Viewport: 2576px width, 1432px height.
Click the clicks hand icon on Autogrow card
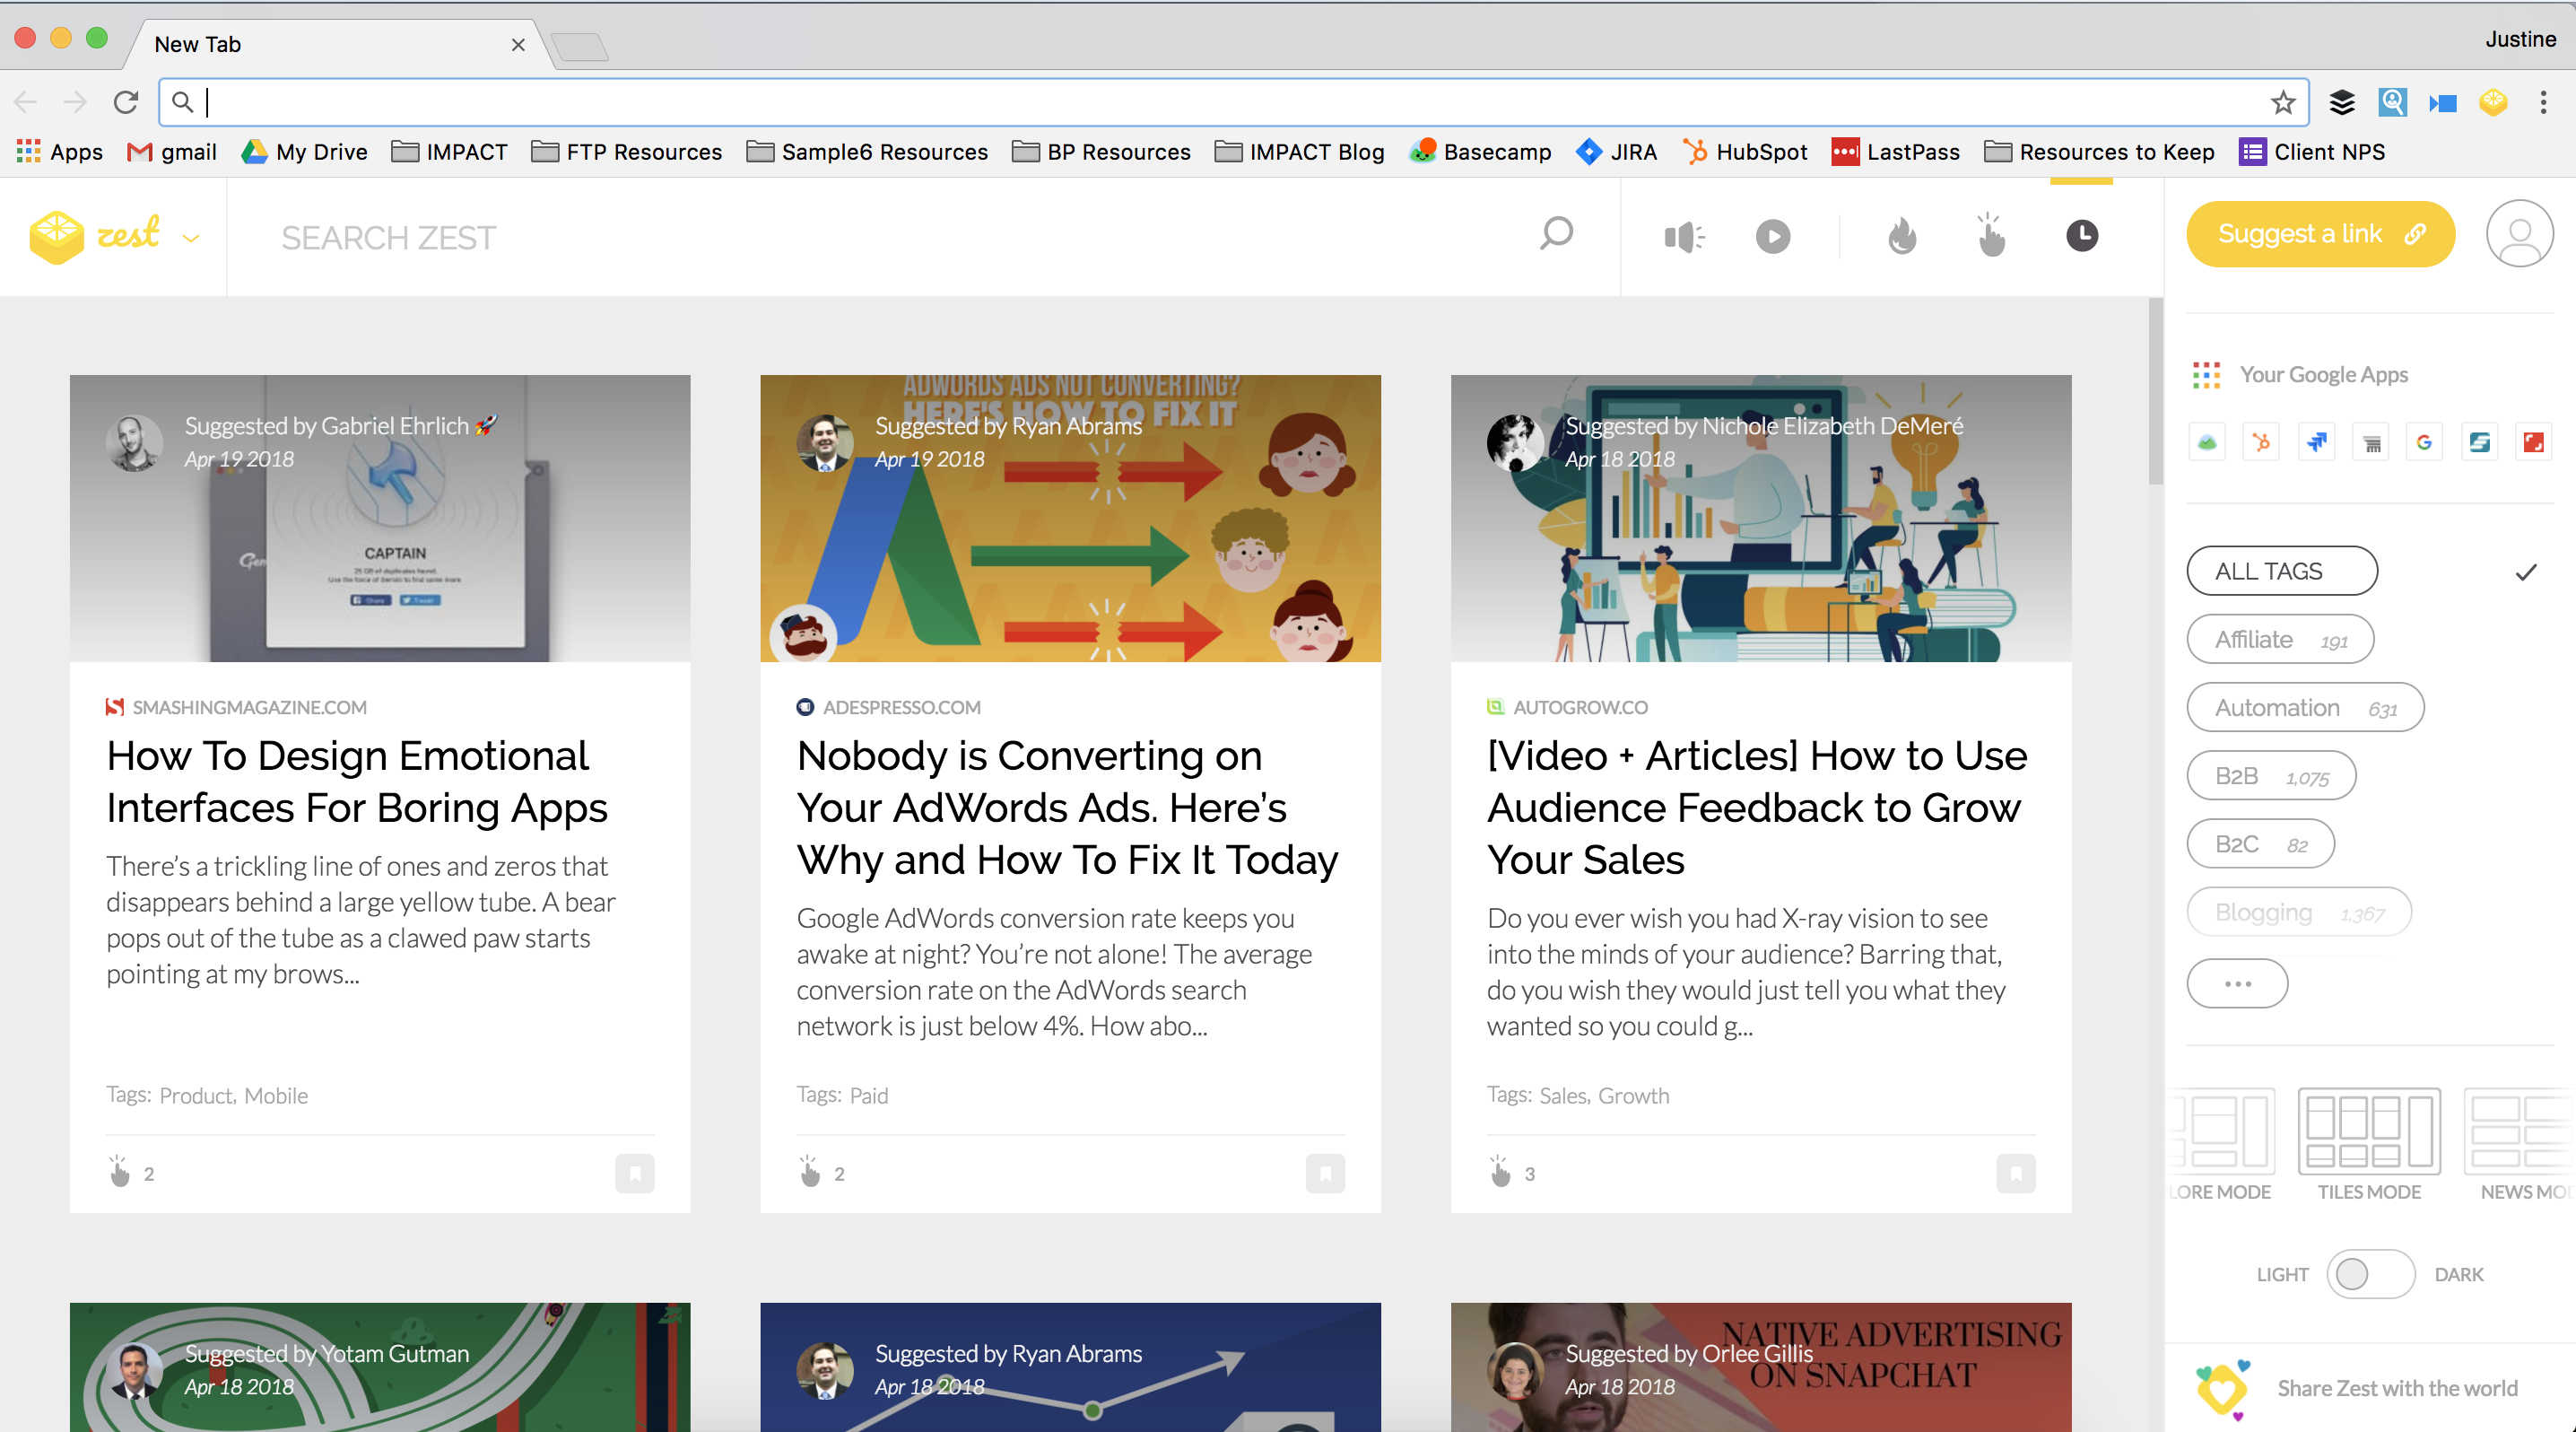click(1500, 1171)
